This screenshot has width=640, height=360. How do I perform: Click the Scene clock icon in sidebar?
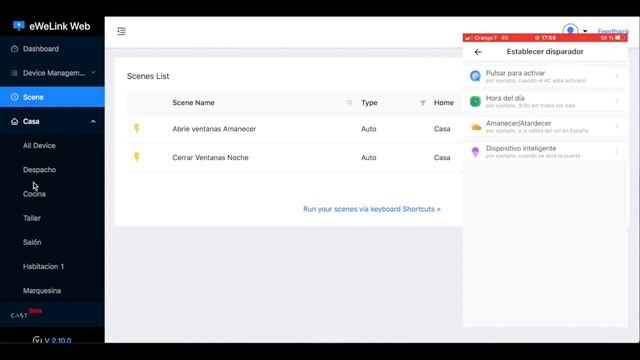(x=15, y=97)
